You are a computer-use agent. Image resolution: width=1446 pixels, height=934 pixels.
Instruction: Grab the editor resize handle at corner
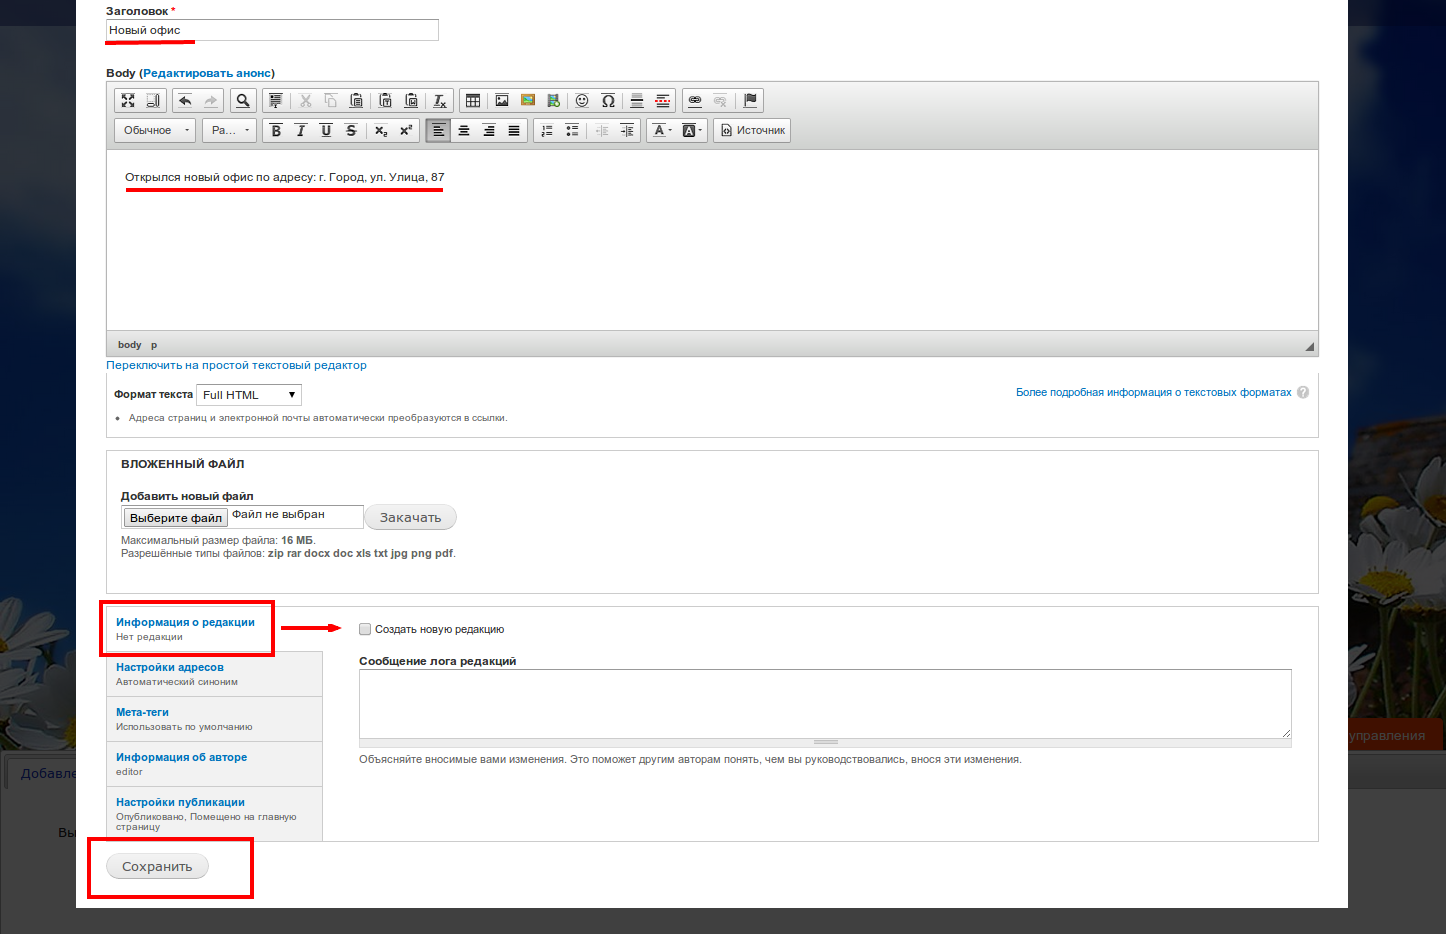[x=1309, y=346]
